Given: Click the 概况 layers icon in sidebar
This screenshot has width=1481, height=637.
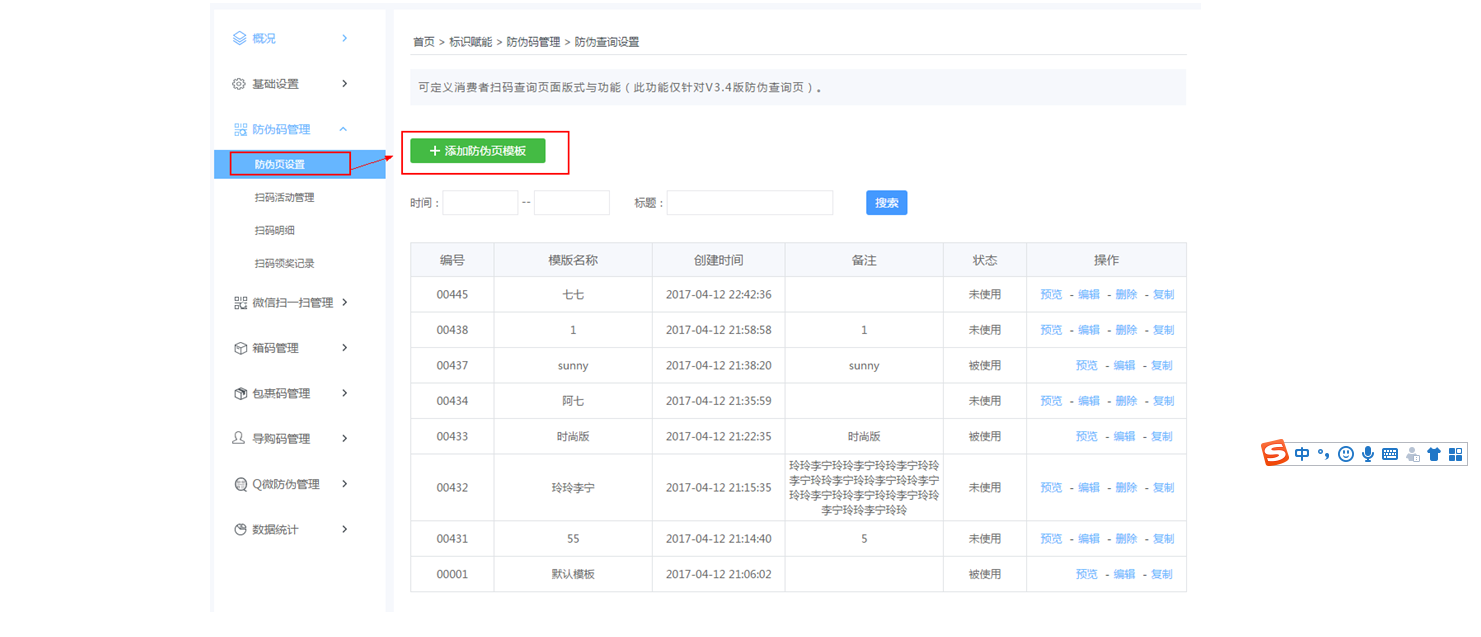Looking at the screenshot, I should 239,38.
